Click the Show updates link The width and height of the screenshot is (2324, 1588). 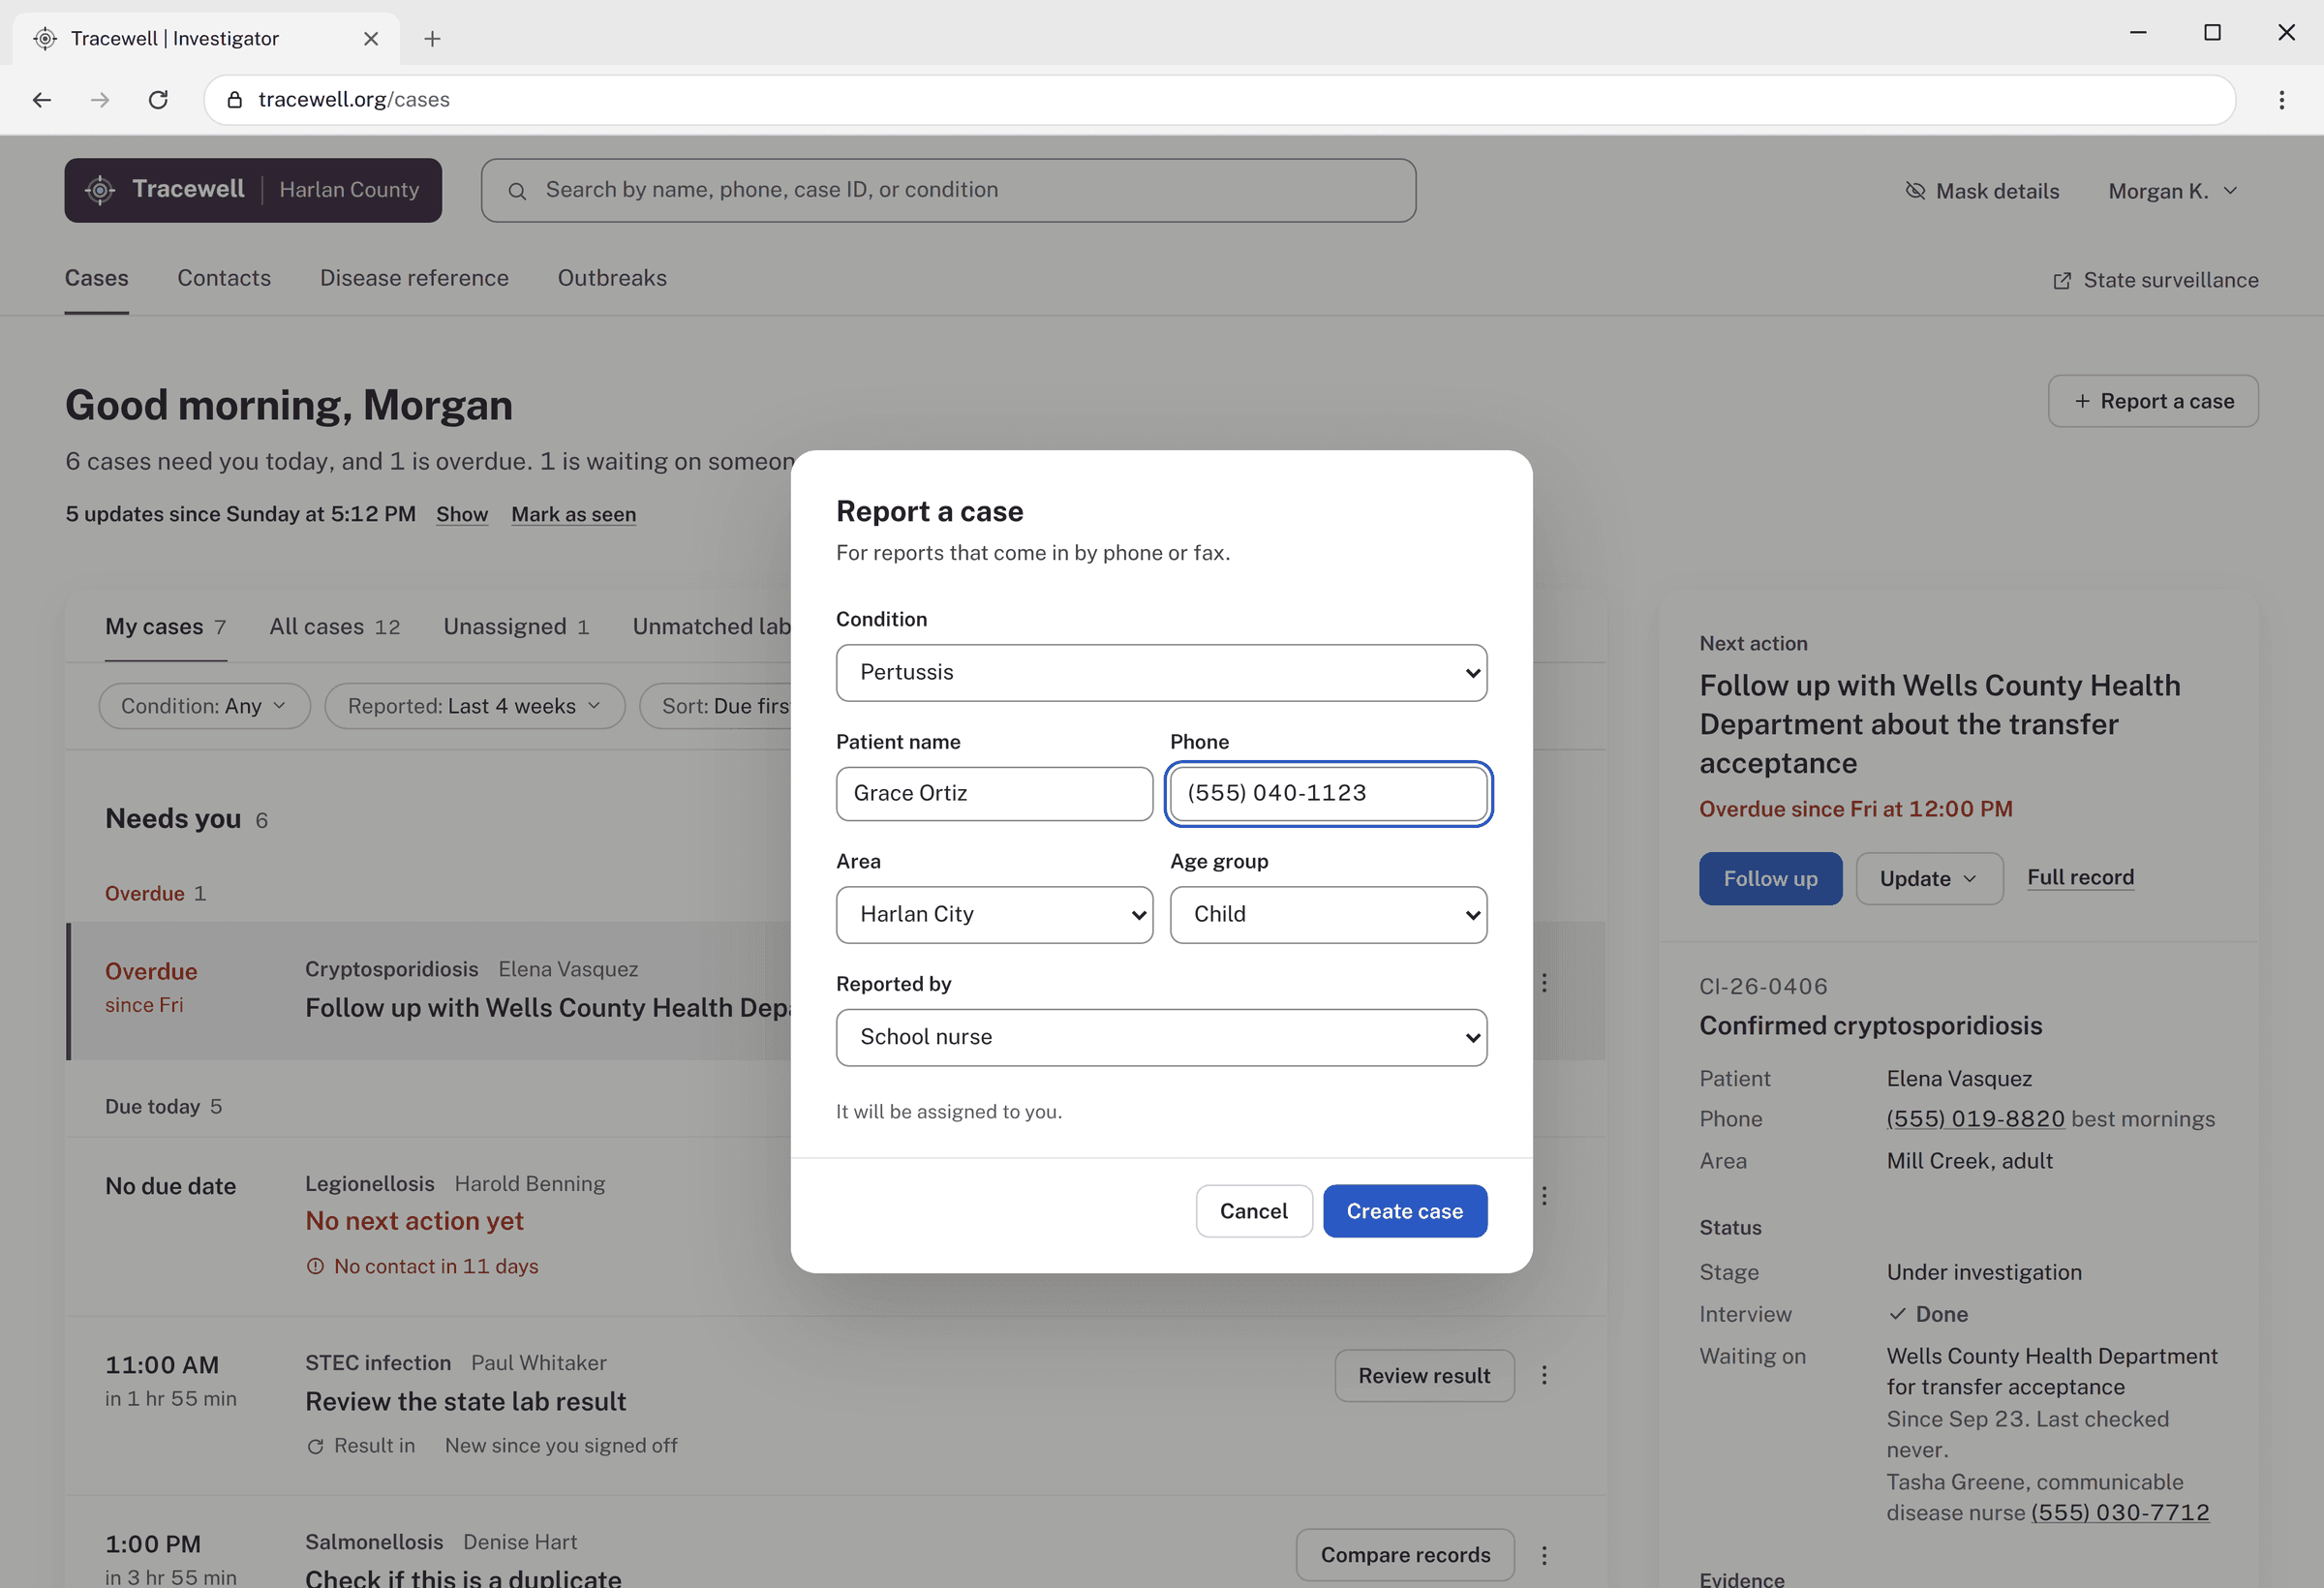(x=461, y=514)
